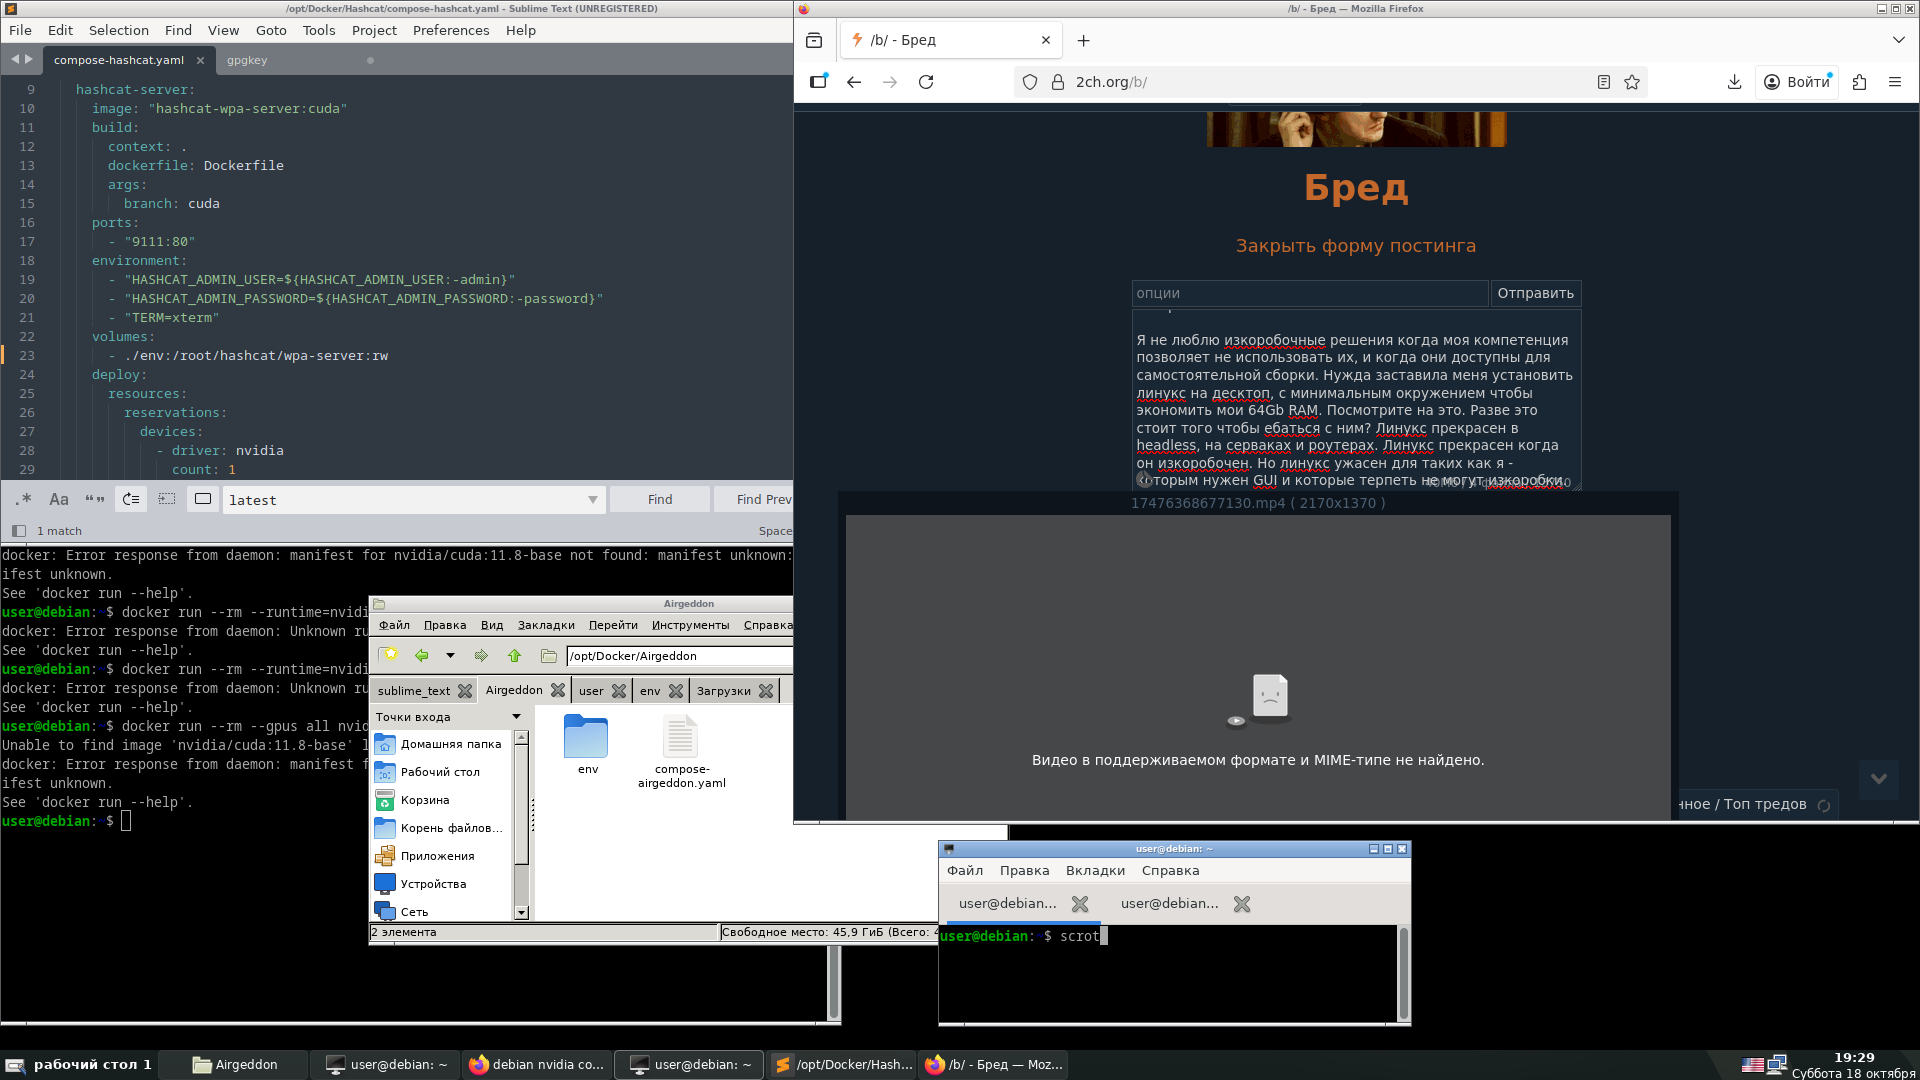Toggle regular expression search in find bar
The image size is (1920, 1080).
pos(24,499)
